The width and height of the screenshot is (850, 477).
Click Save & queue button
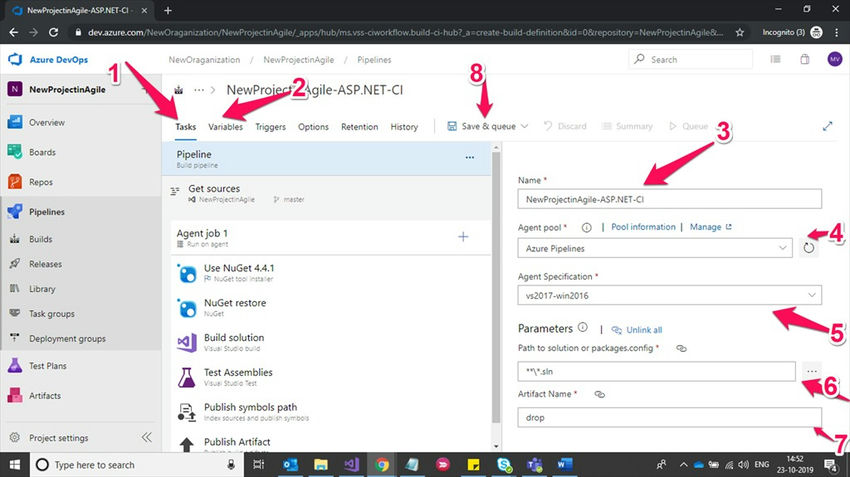pyautogui.click(x=482, y=126)
